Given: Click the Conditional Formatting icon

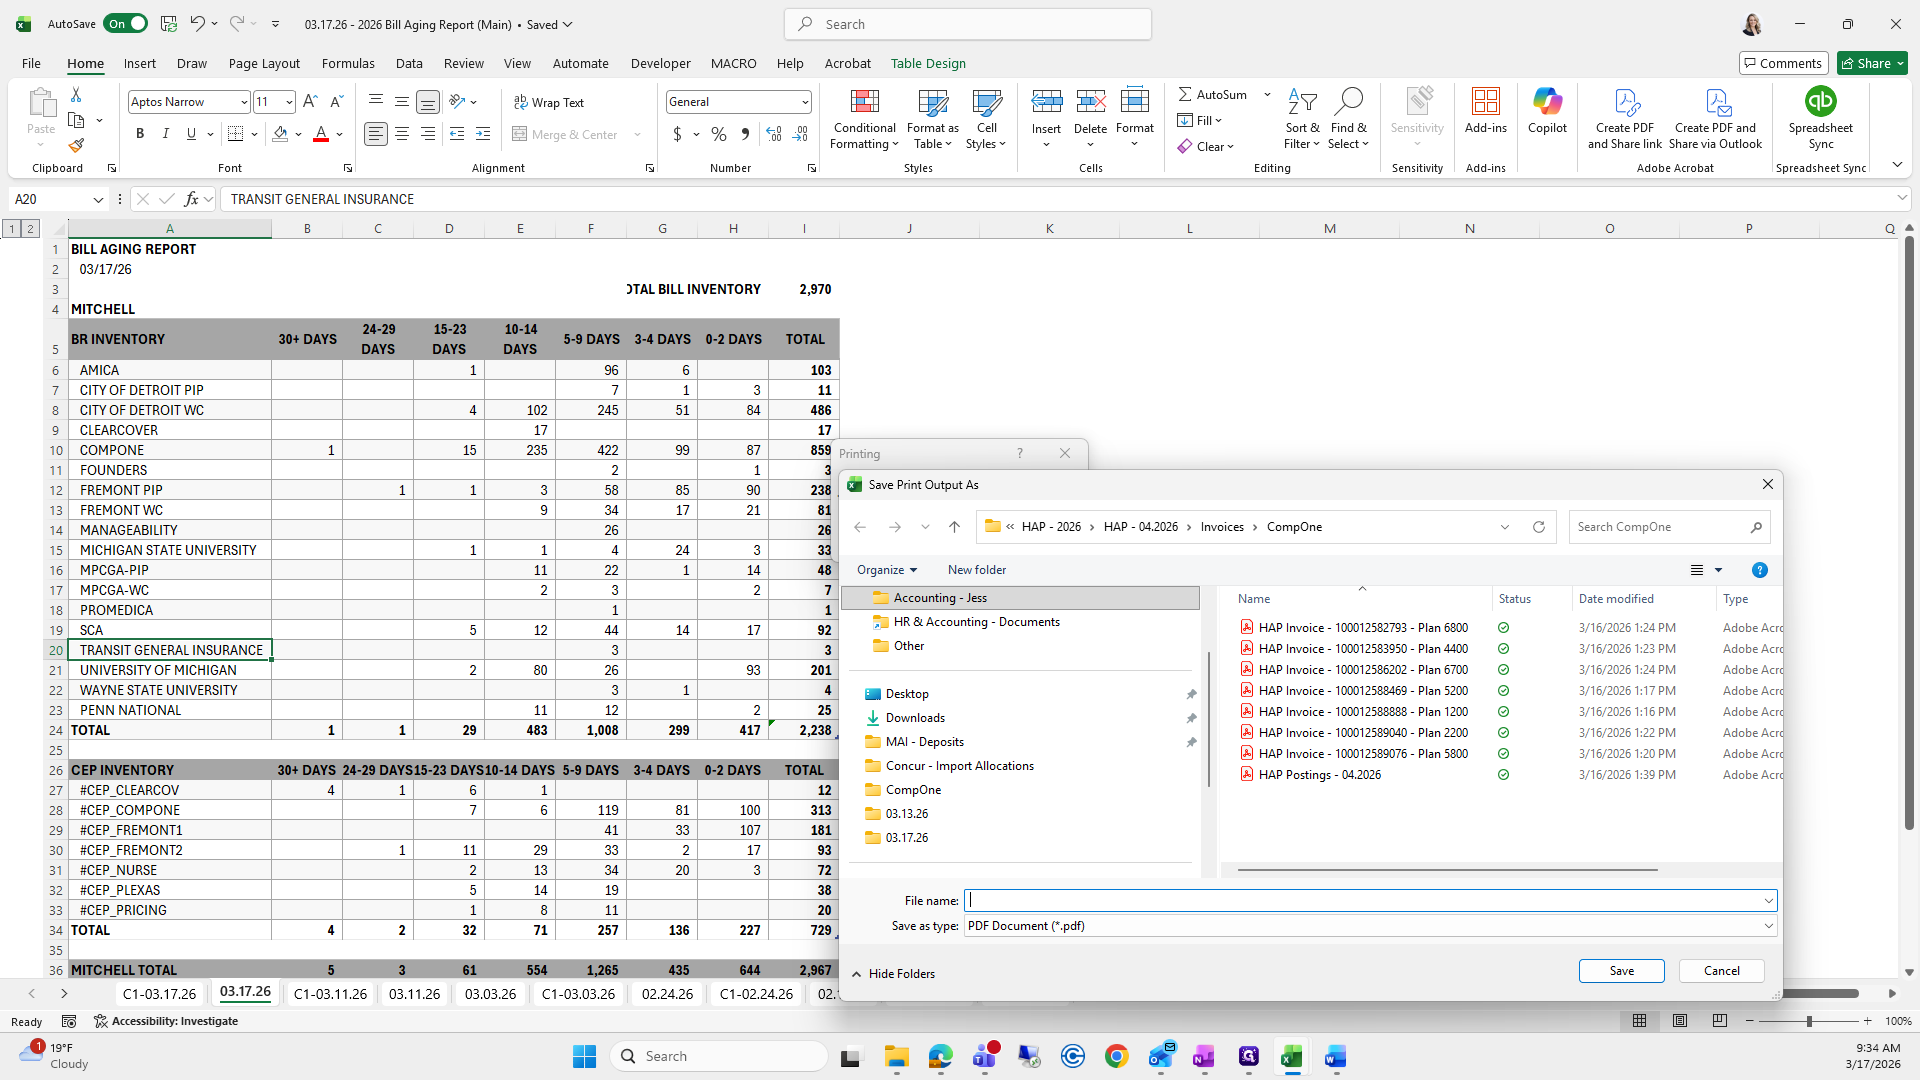Looking at the screenshot, I should coord(864,102).
